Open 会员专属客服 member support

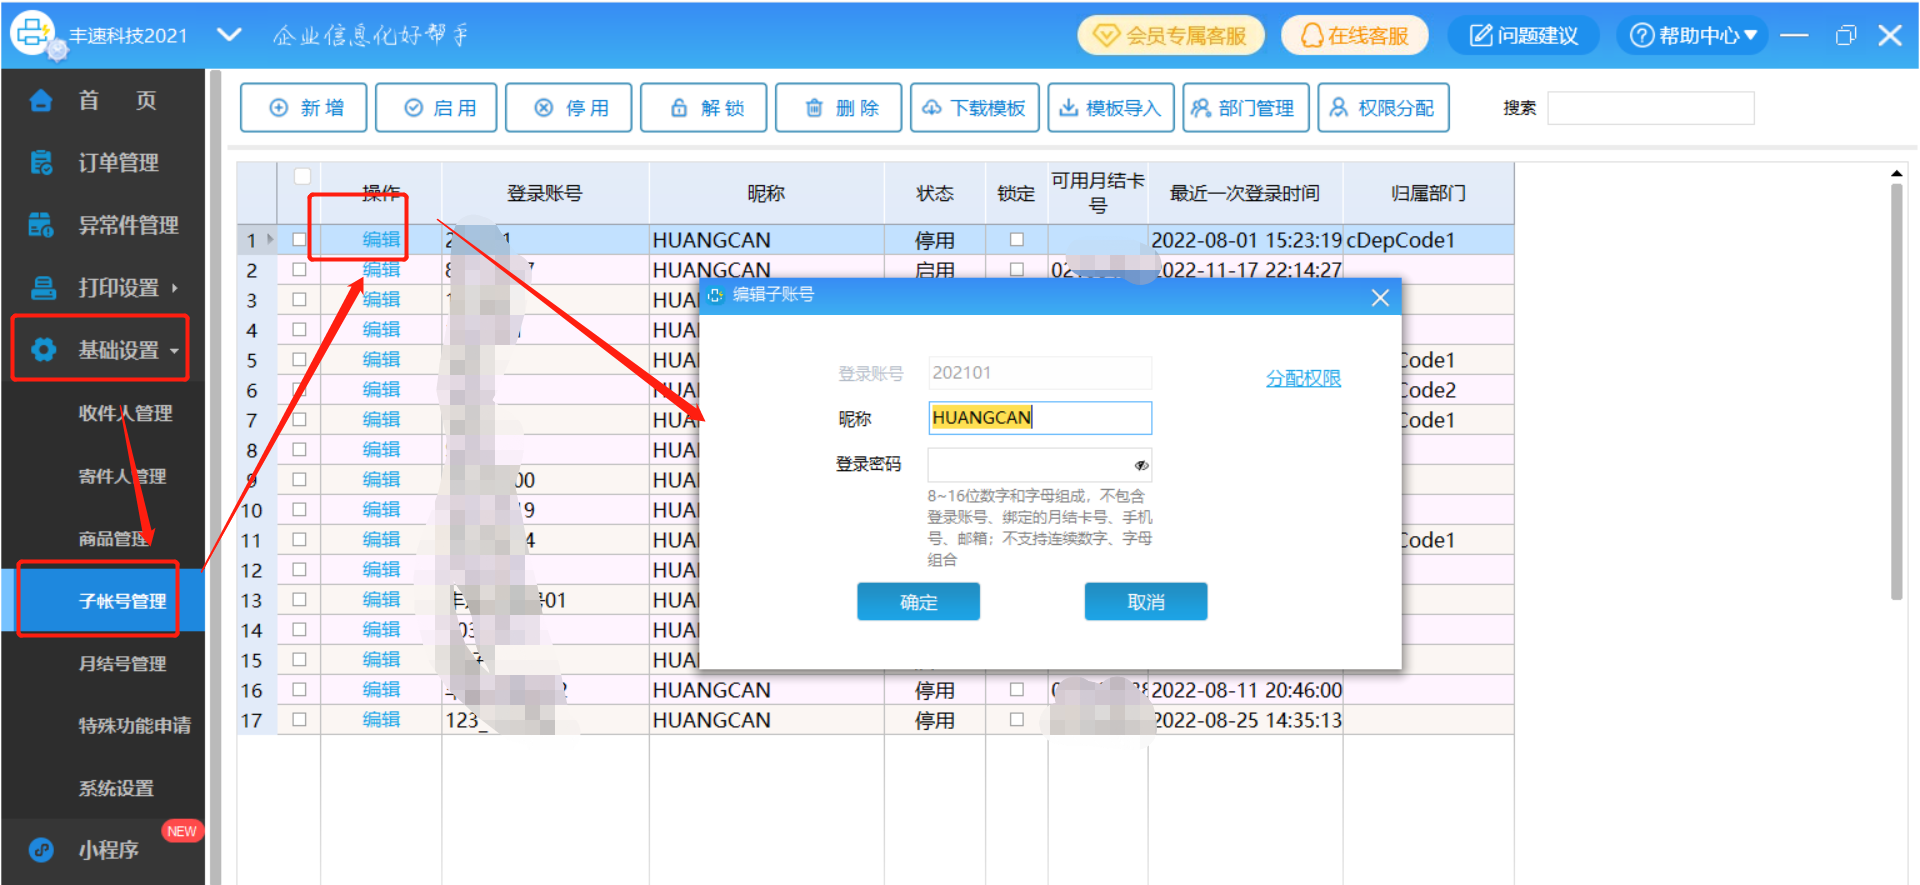click(1171, 36)
